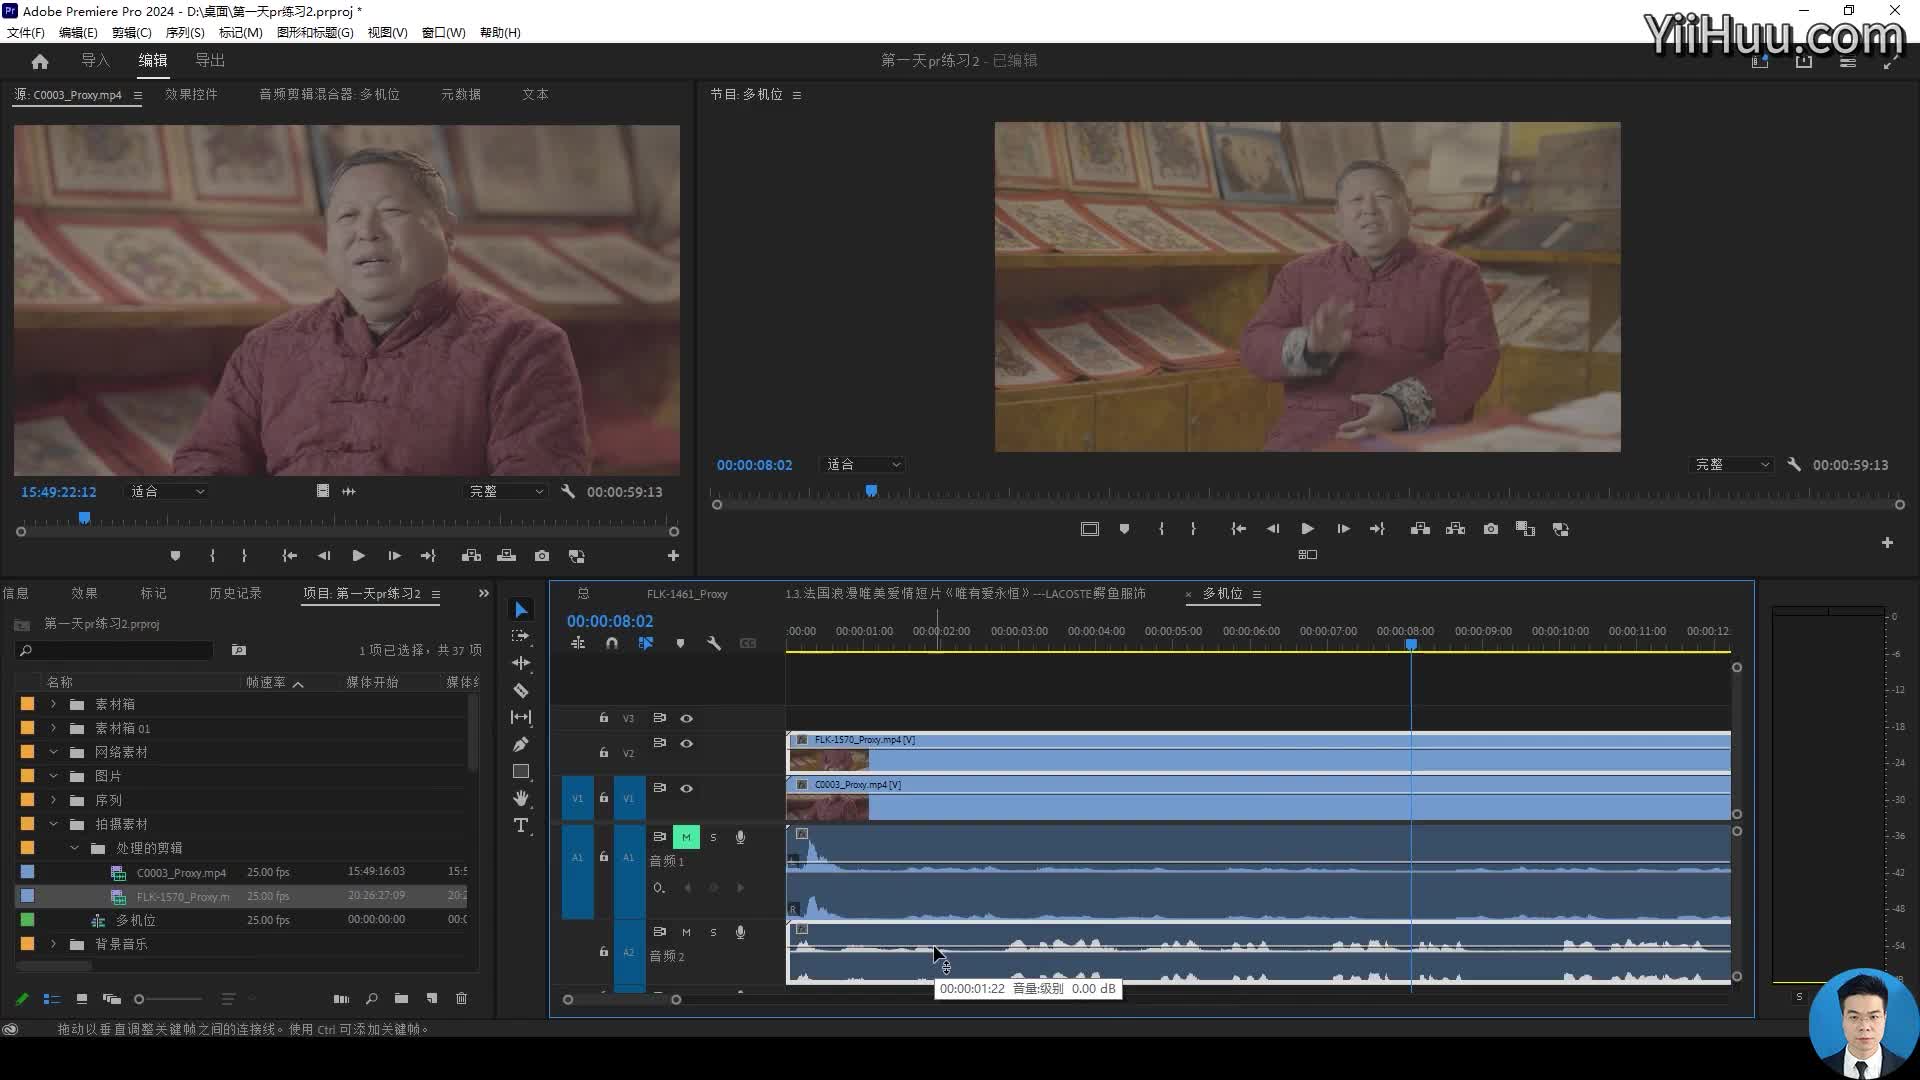Select the Type tool

pos(521,825)
